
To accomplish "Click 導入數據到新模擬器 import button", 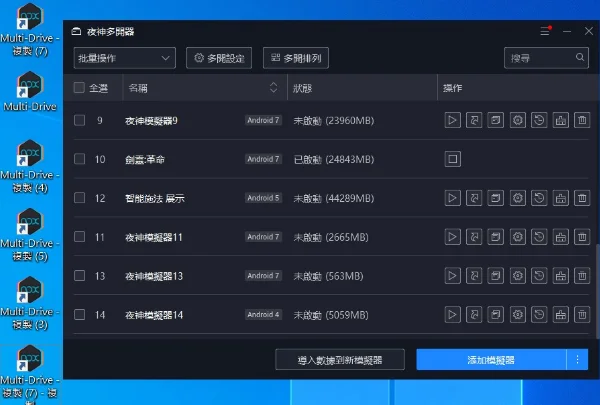I will 340,359.
